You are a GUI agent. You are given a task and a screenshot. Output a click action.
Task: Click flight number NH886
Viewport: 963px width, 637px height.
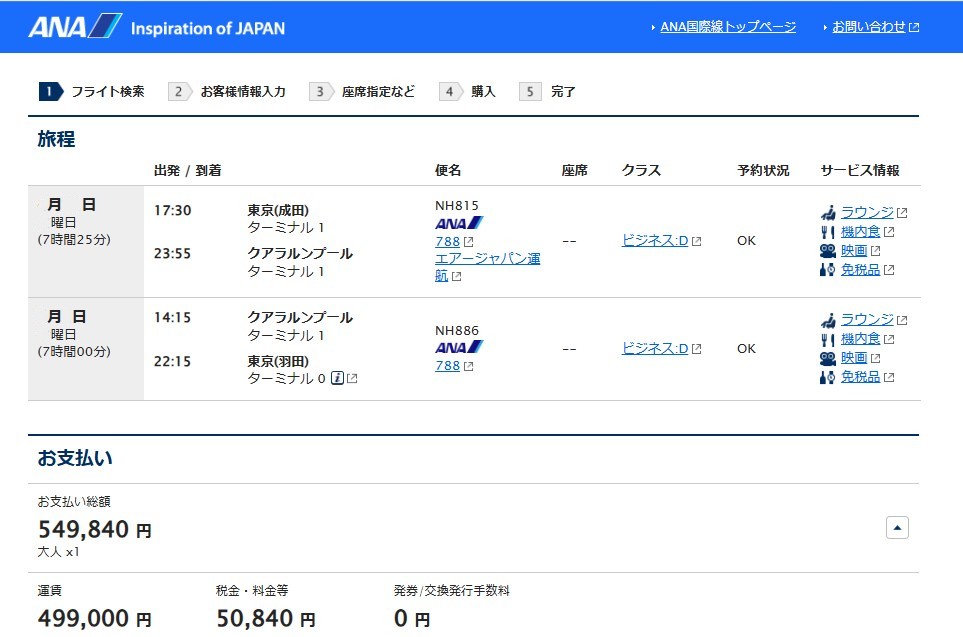point(456,330)
